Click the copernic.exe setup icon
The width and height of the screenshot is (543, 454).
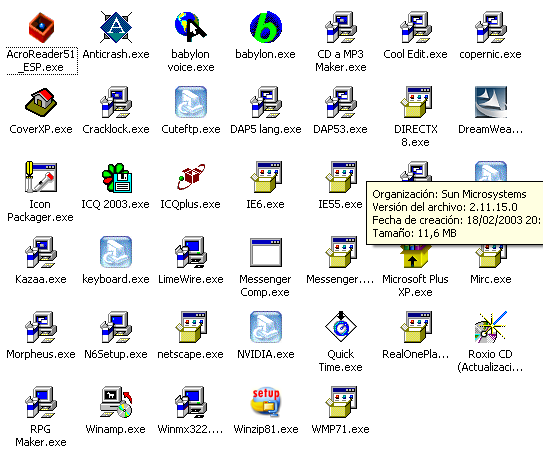491,27
